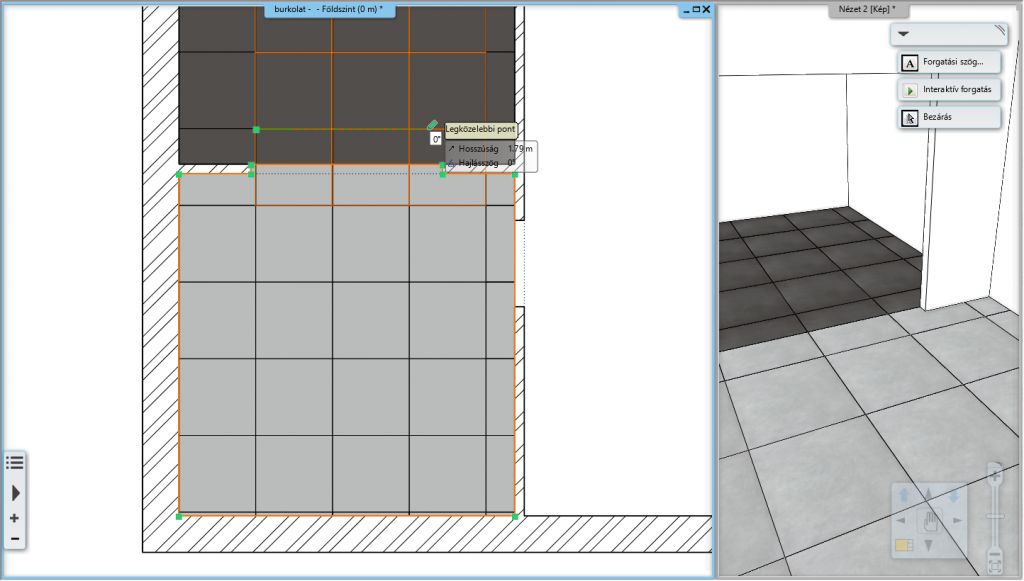Switch to the burkolat - Földszint (0 m) tab
Screen dimensions: 1024x581
[329, 9]
